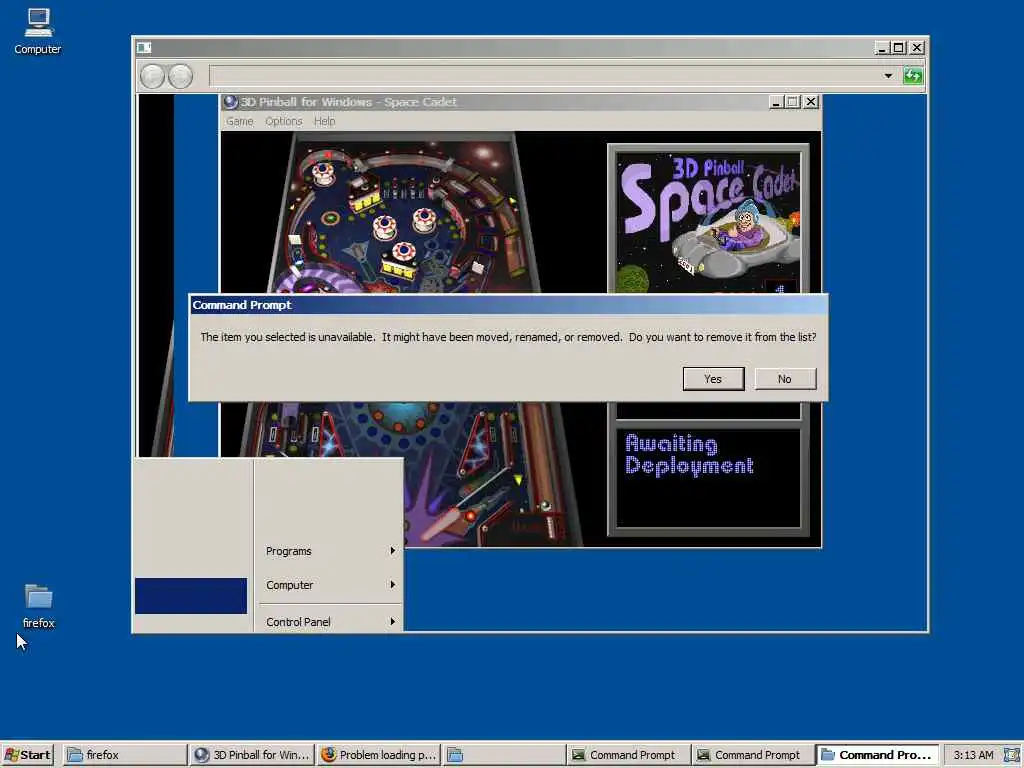Click the address bar input field

tap(545, 76)
